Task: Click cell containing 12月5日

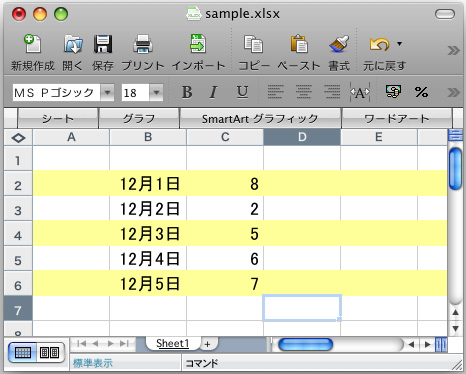Action: [148, 283]
